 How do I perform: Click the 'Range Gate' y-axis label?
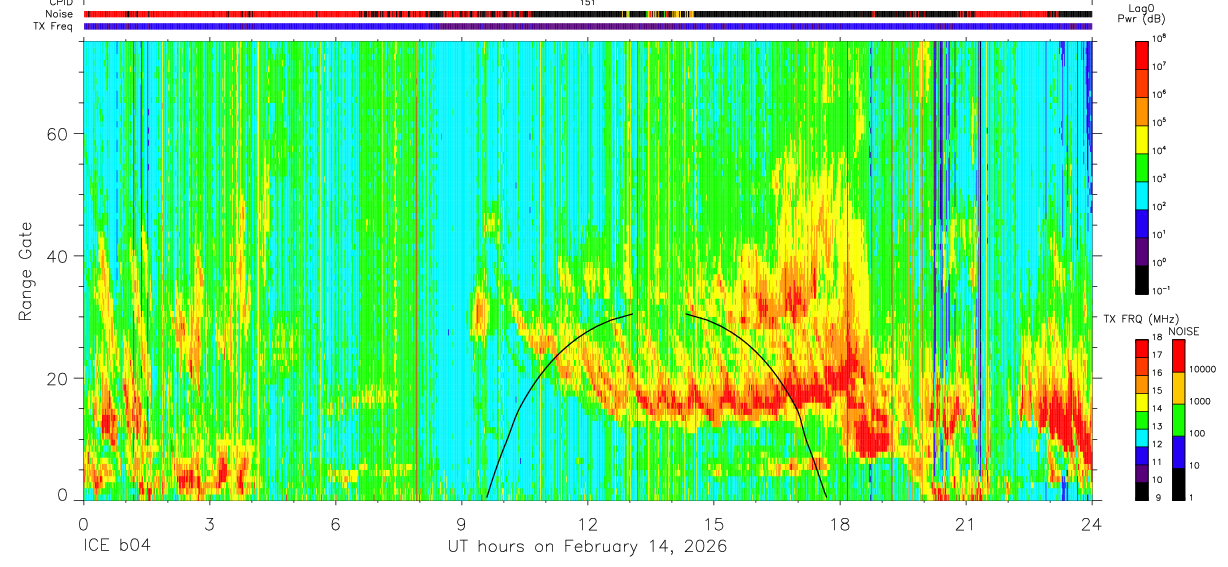25,271
